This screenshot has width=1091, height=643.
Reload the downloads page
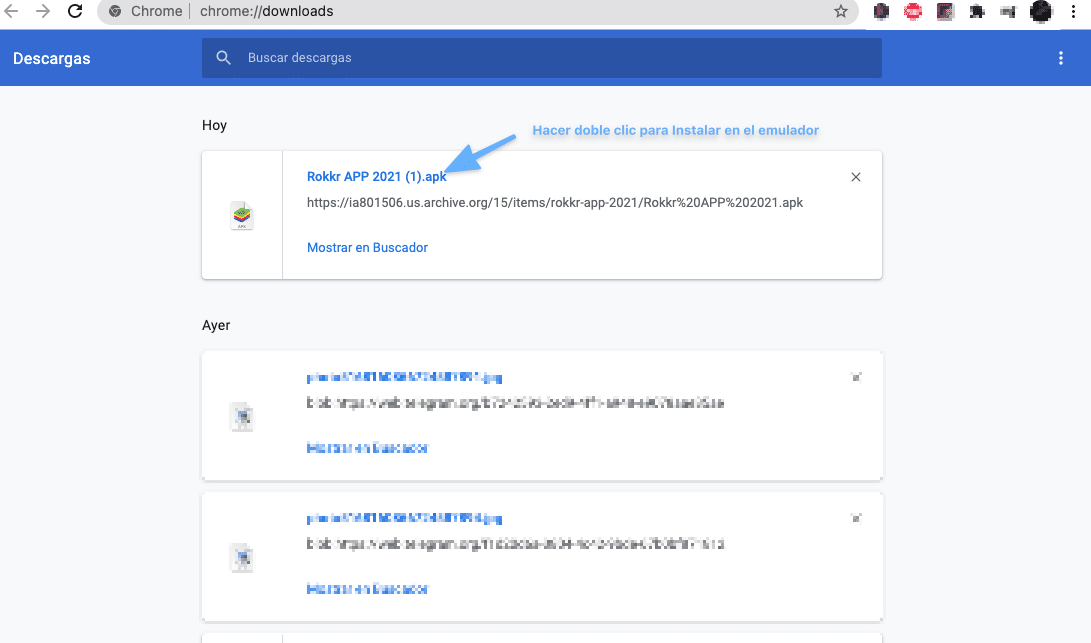74,11
